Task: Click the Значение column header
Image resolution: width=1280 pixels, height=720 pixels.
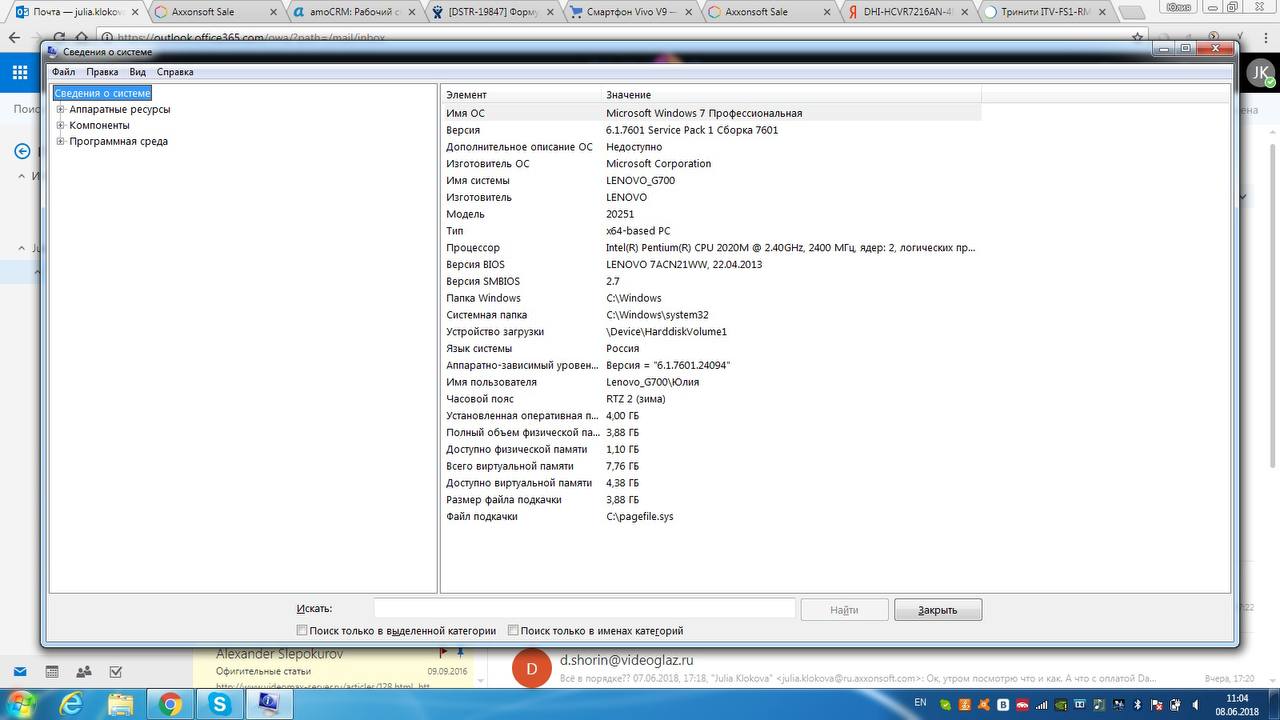Action: pos(791,94)
